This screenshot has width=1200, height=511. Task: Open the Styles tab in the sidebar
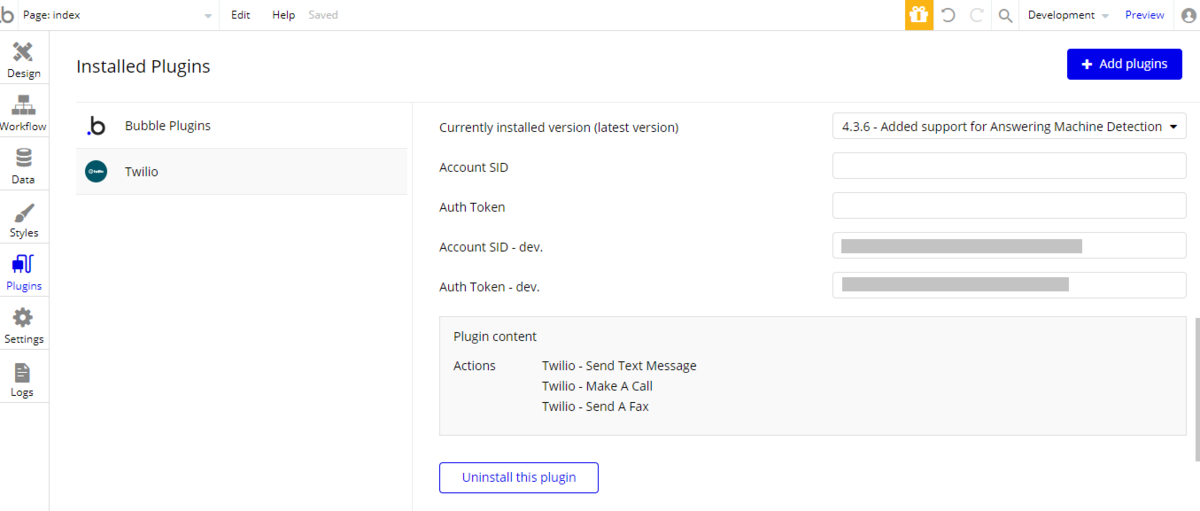pos(23,220)
